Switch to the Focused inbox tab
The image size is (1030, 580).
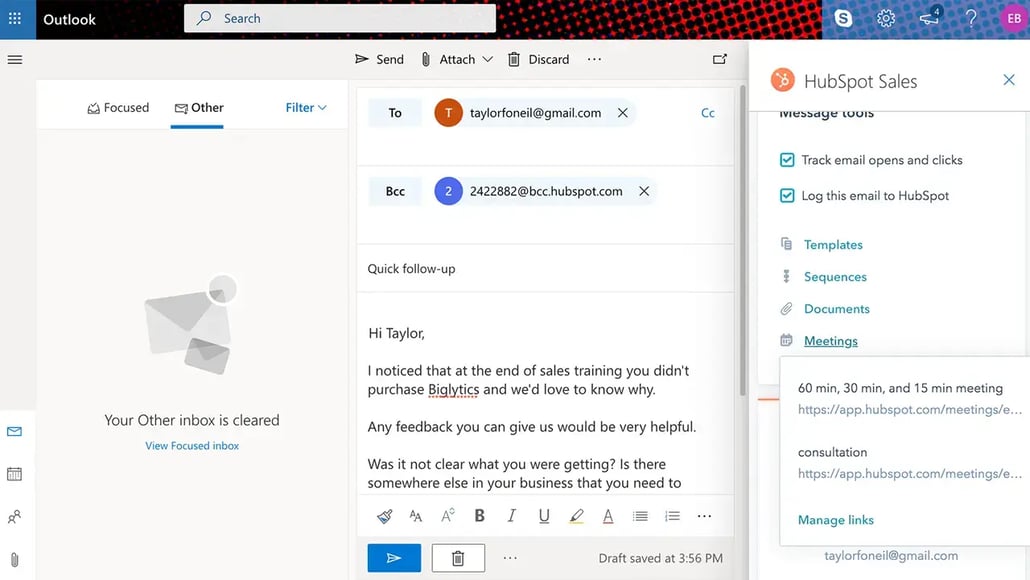point(118,108)
